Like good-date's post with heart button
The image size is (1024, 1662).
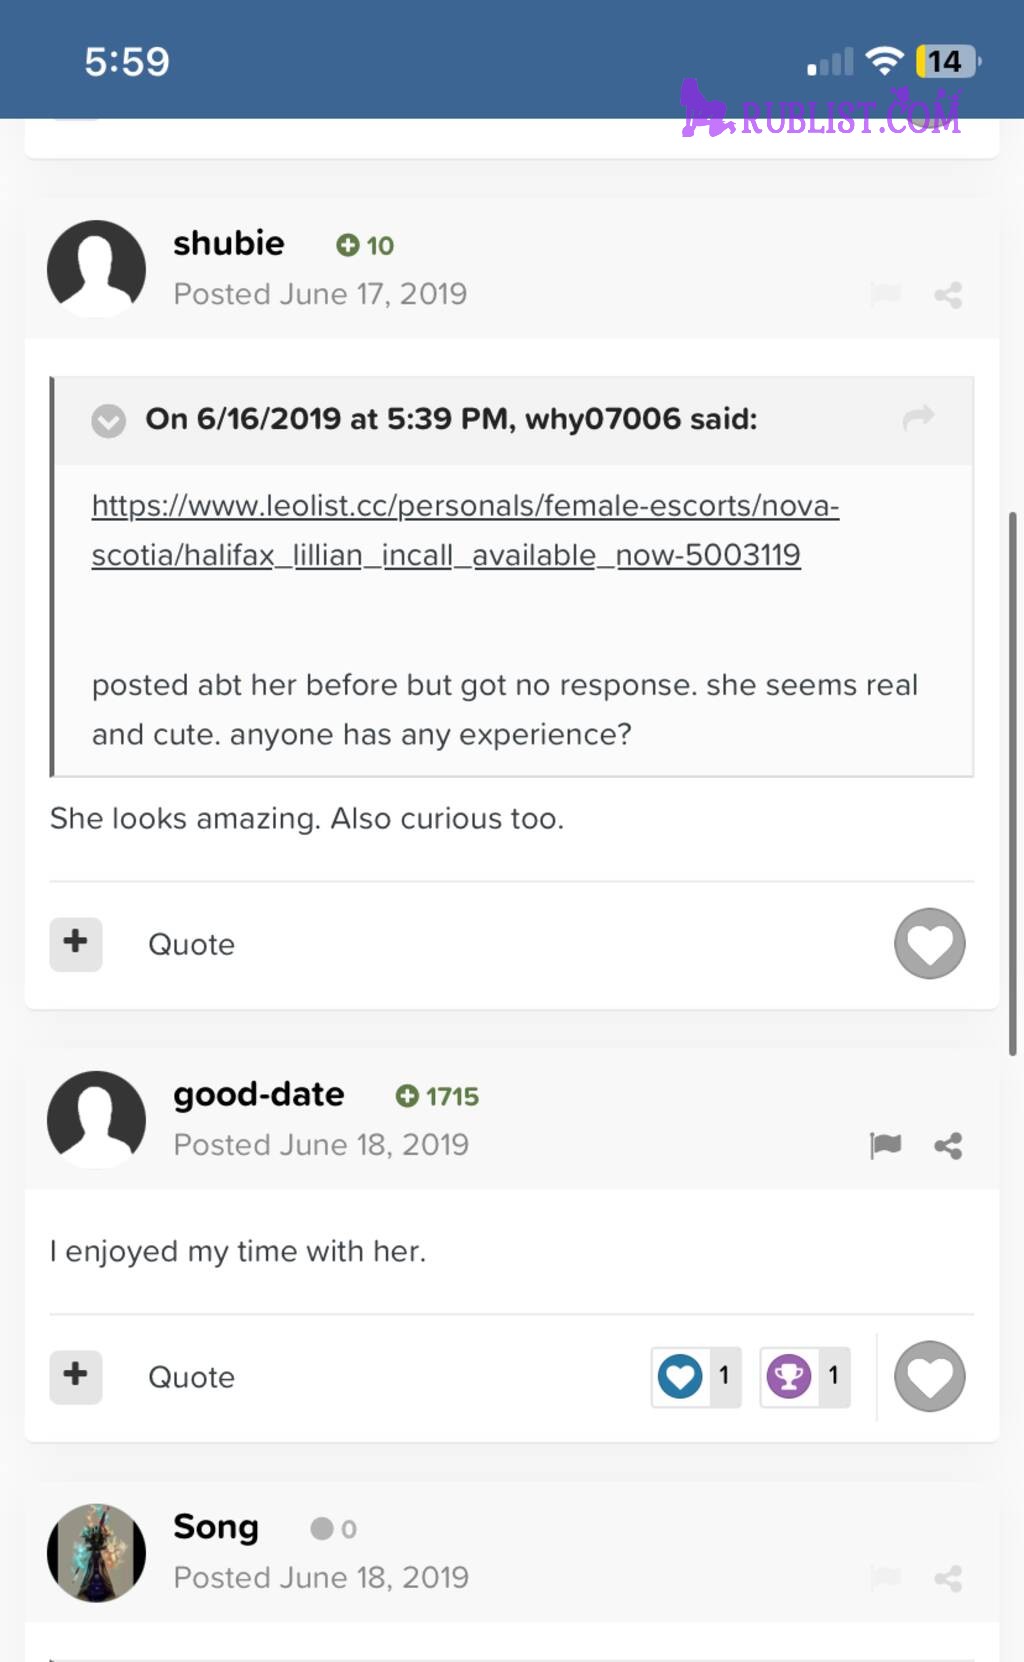929,1377
